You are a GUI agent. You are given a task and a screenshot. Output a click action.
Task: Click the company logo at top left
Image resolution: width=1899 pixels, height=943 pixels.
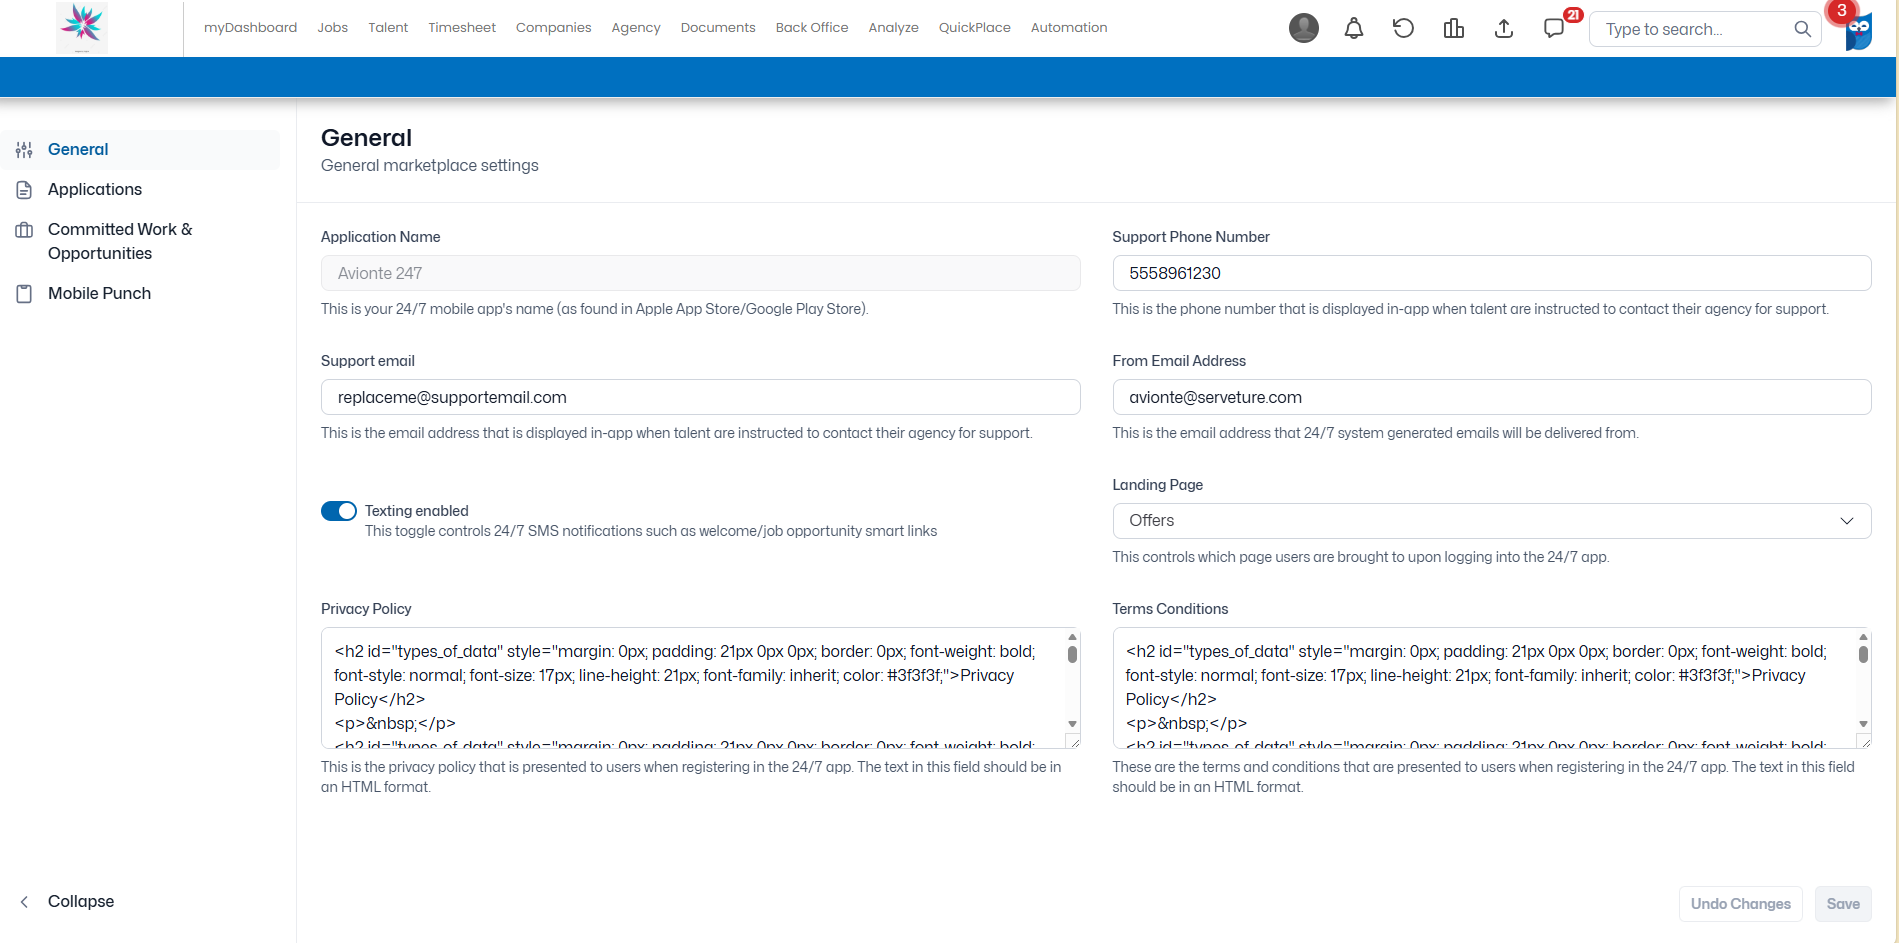click(x=82, y=27)
